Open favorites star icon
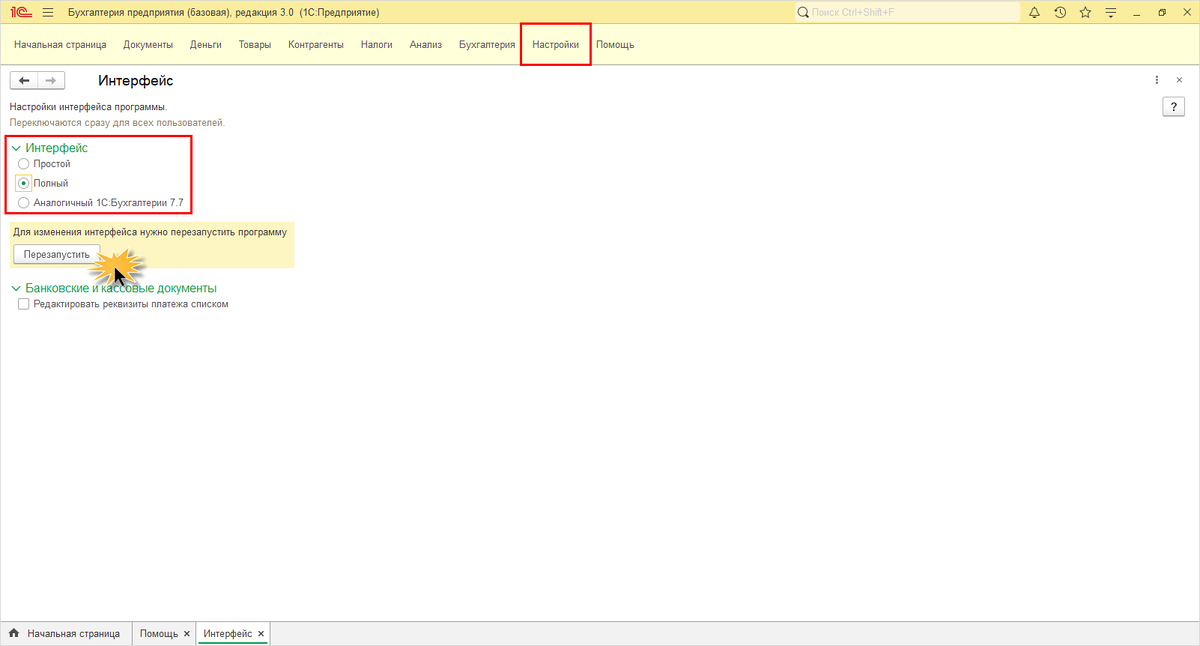Image resolution: width=1200 pixels, height=646 pixels. [x=1085, y=12]
